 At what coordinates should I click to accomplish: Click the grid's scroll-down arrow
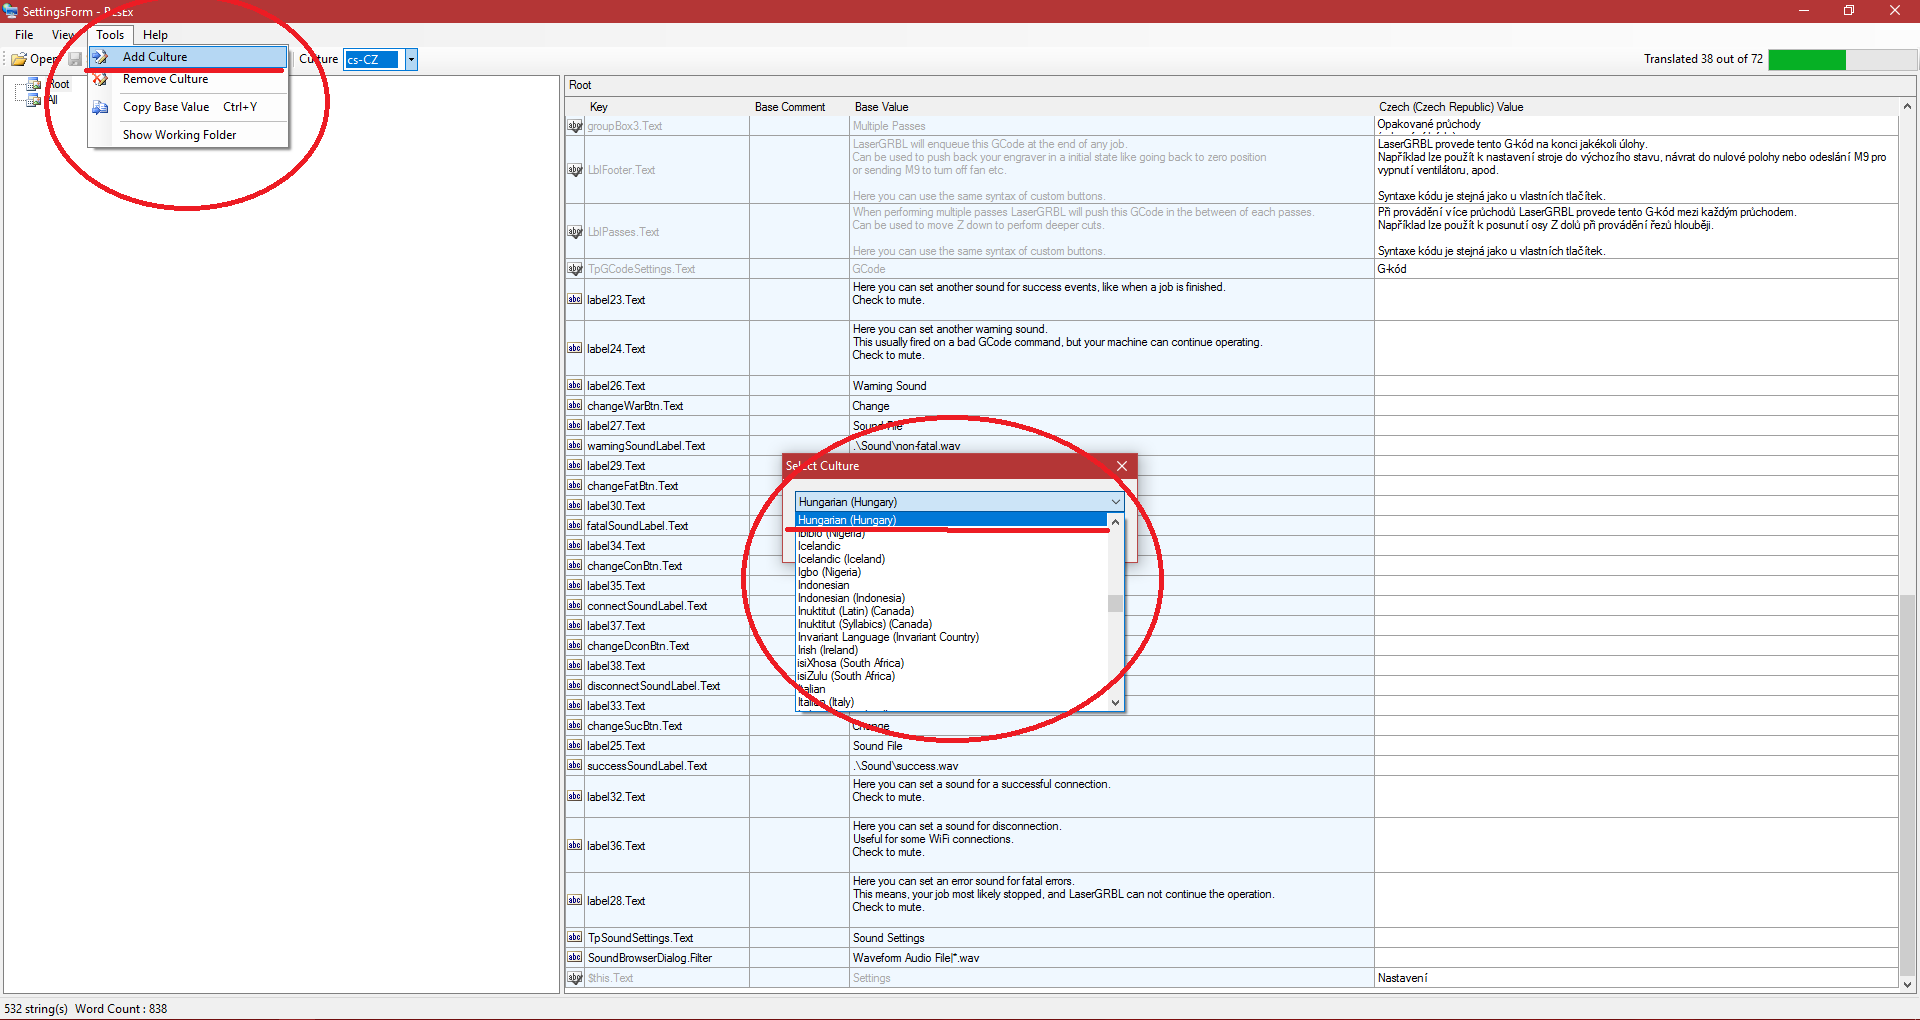(1908, 984)
